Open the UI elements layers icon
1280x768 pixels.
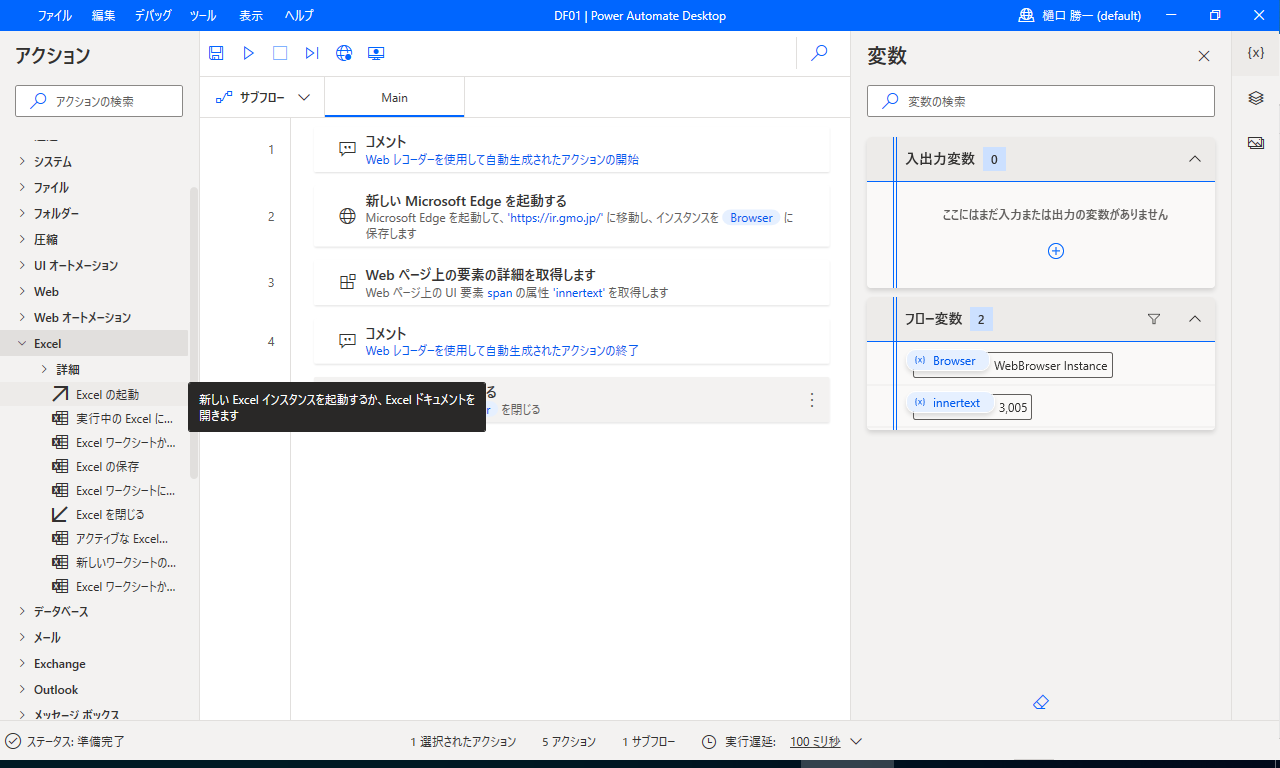1256,98
